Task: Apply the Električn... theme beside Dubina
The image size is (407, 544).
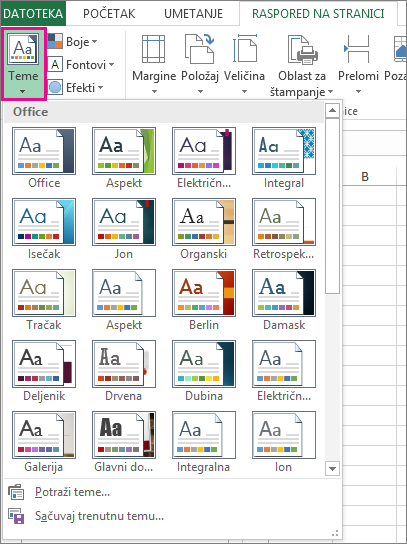Action: point(284,371)
